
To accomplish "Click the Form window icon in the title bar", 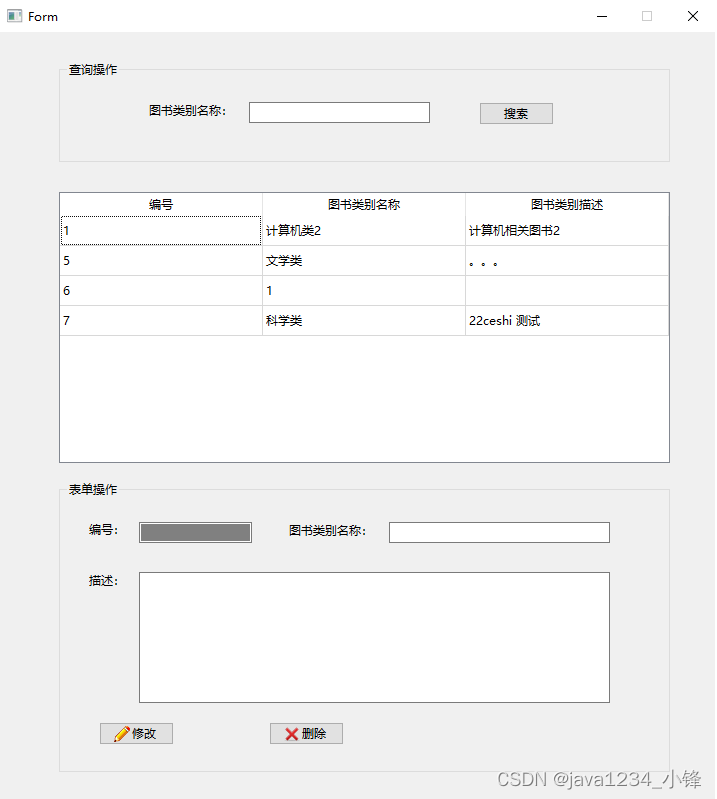I will point(15,16).
